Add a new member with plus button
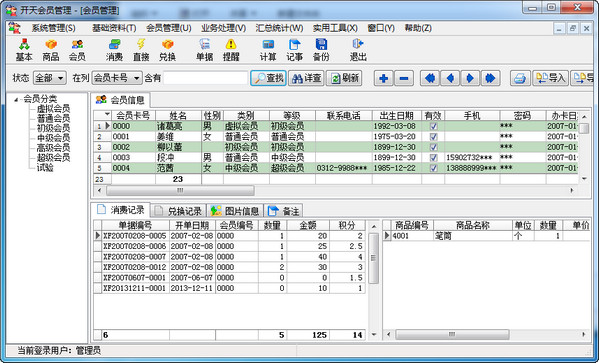This screenshot has height=363, width=599. 384,78
